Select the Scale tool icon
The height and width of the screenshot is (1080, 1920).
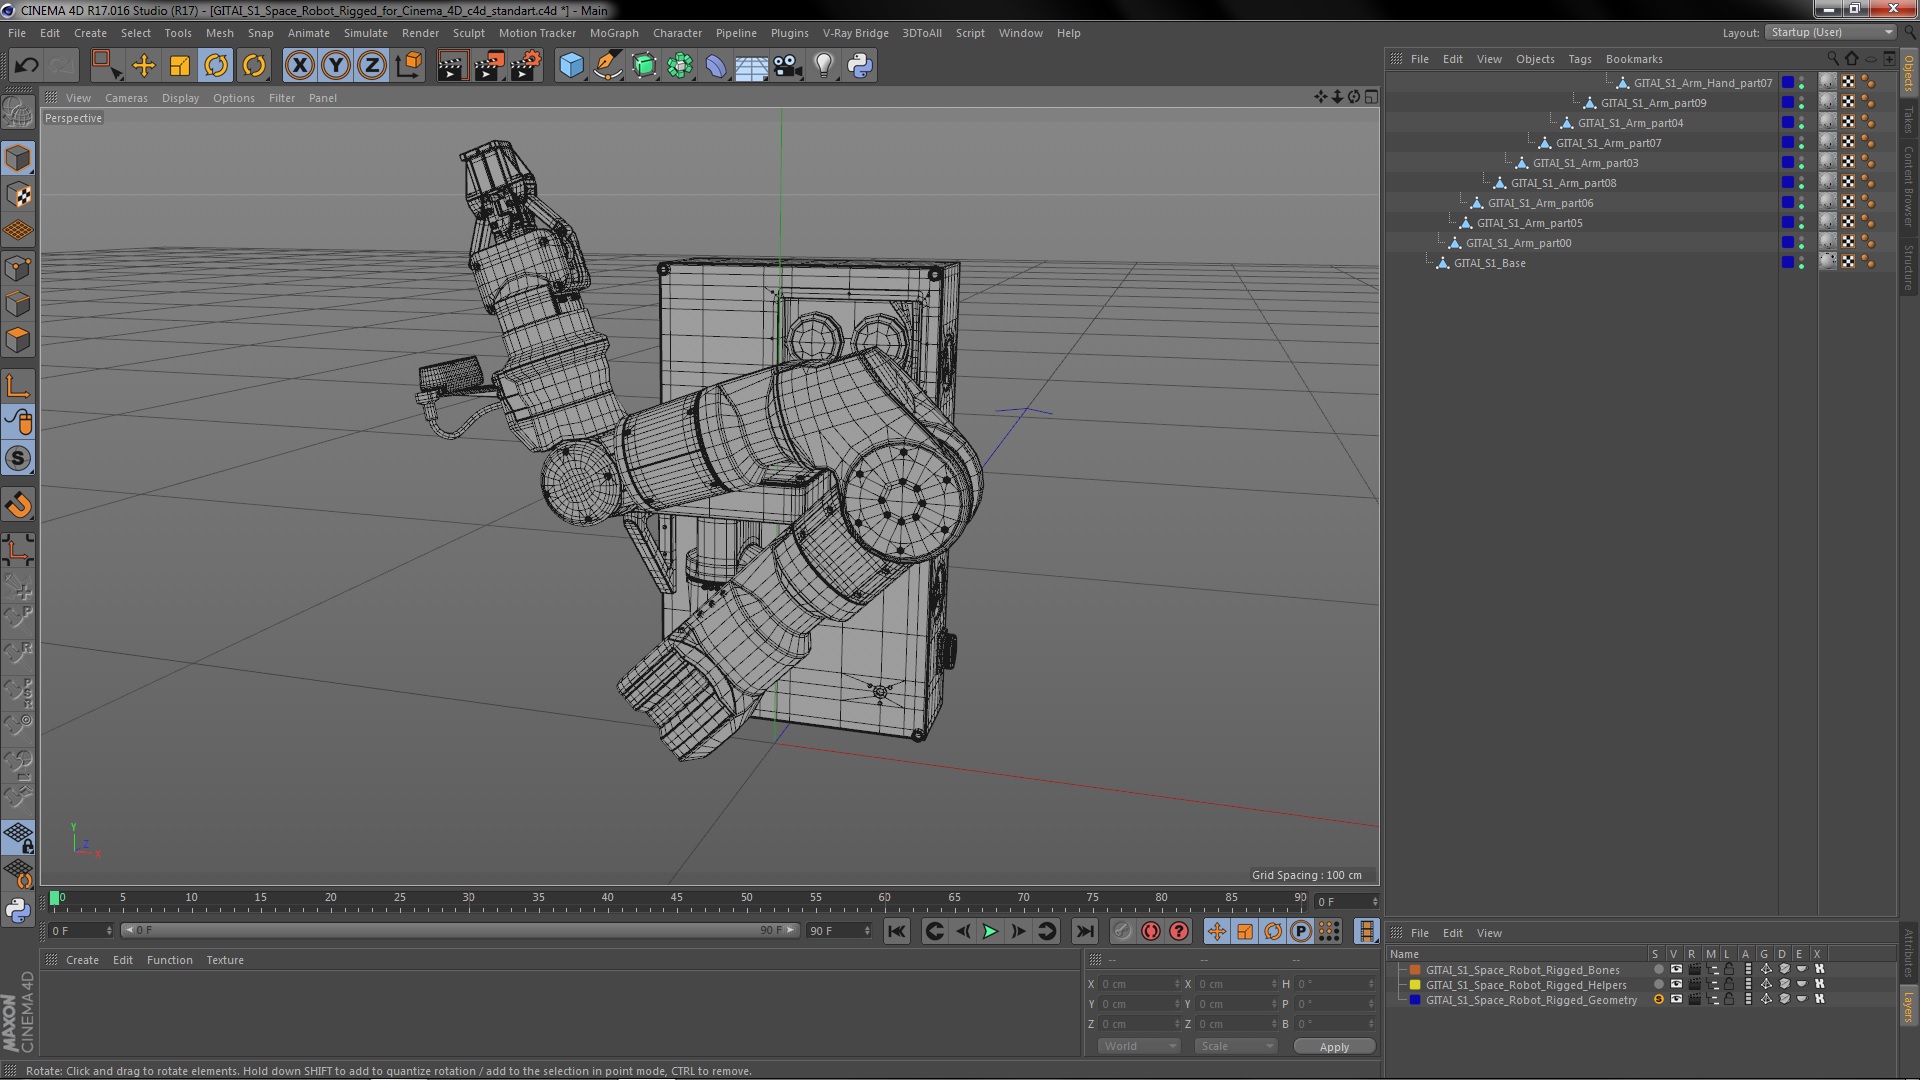click(180, 66)
